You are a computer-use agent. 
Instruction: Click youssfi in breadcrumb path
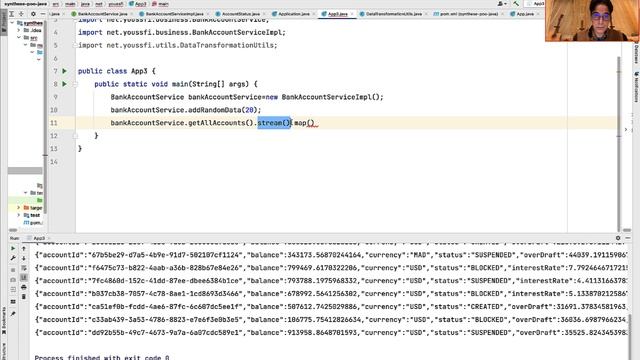(116, 4)
